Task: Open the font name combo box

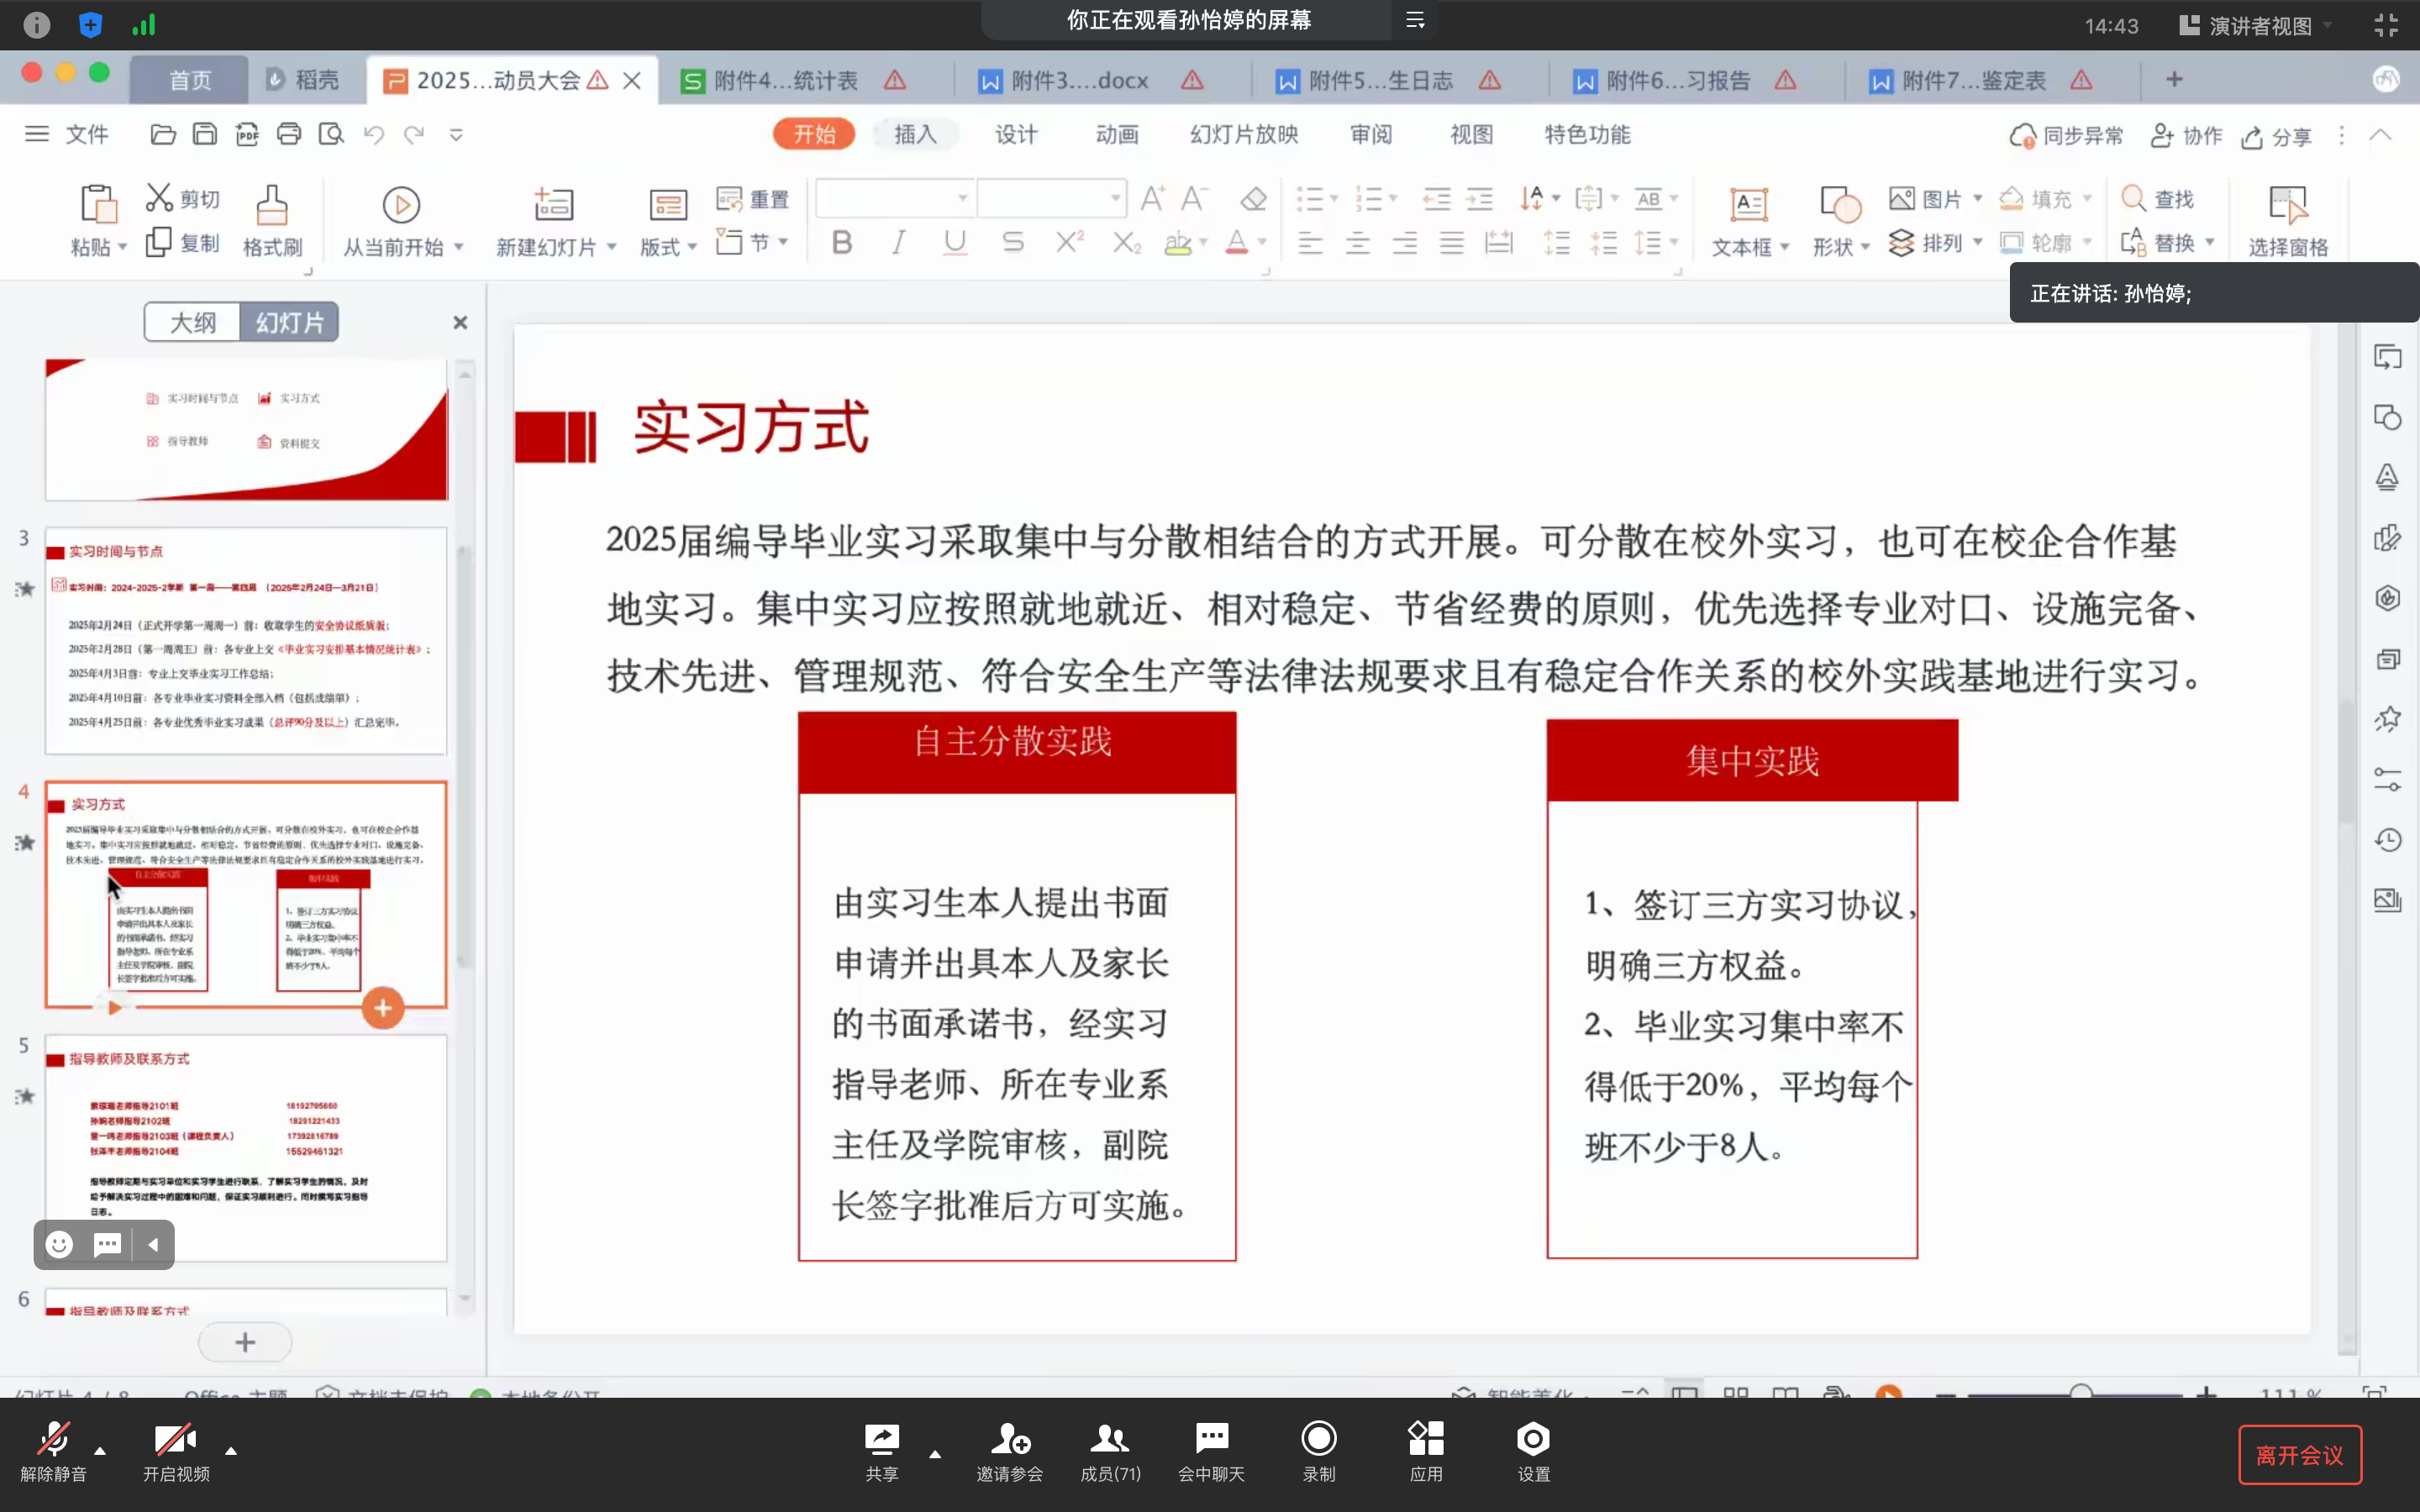Action: click(x=894, y=198)
